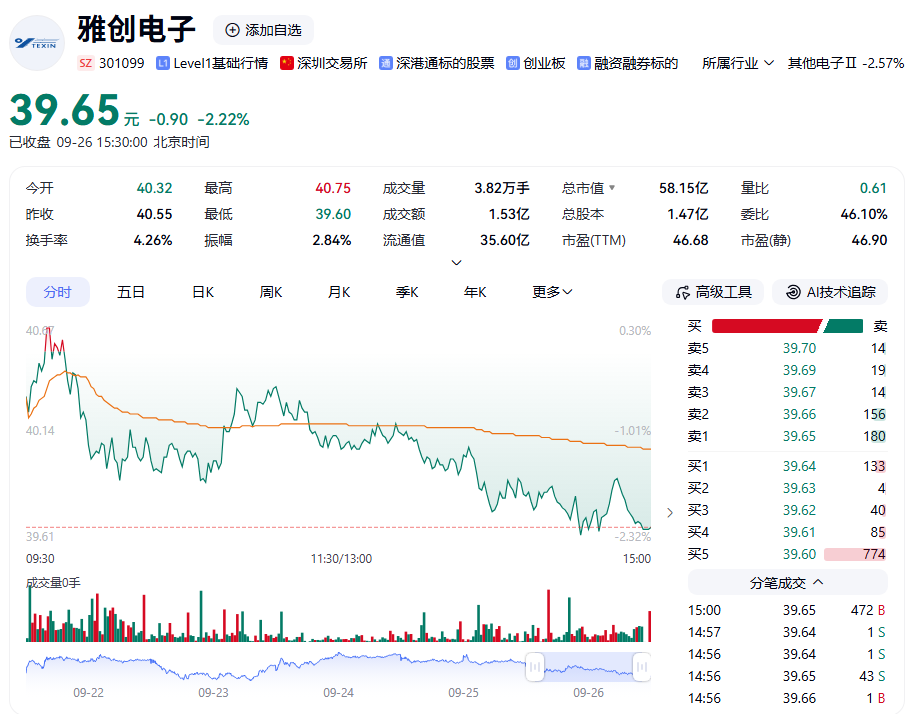Click the 融 融资融券标的 badge icon
Image resolution: width=910 pixels, height=714 pixels.
[584, 63]
